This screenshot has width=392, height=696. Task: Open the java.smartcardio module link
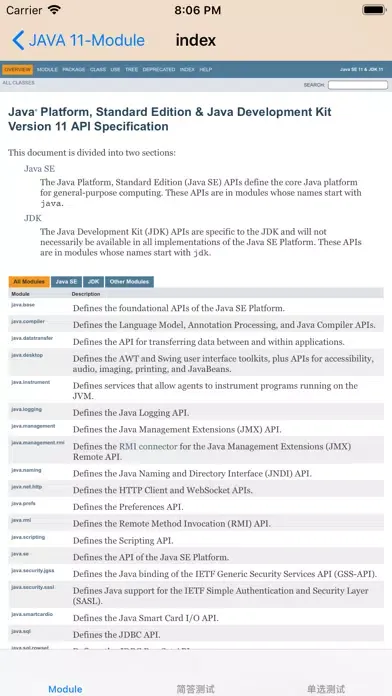(32, 614)
